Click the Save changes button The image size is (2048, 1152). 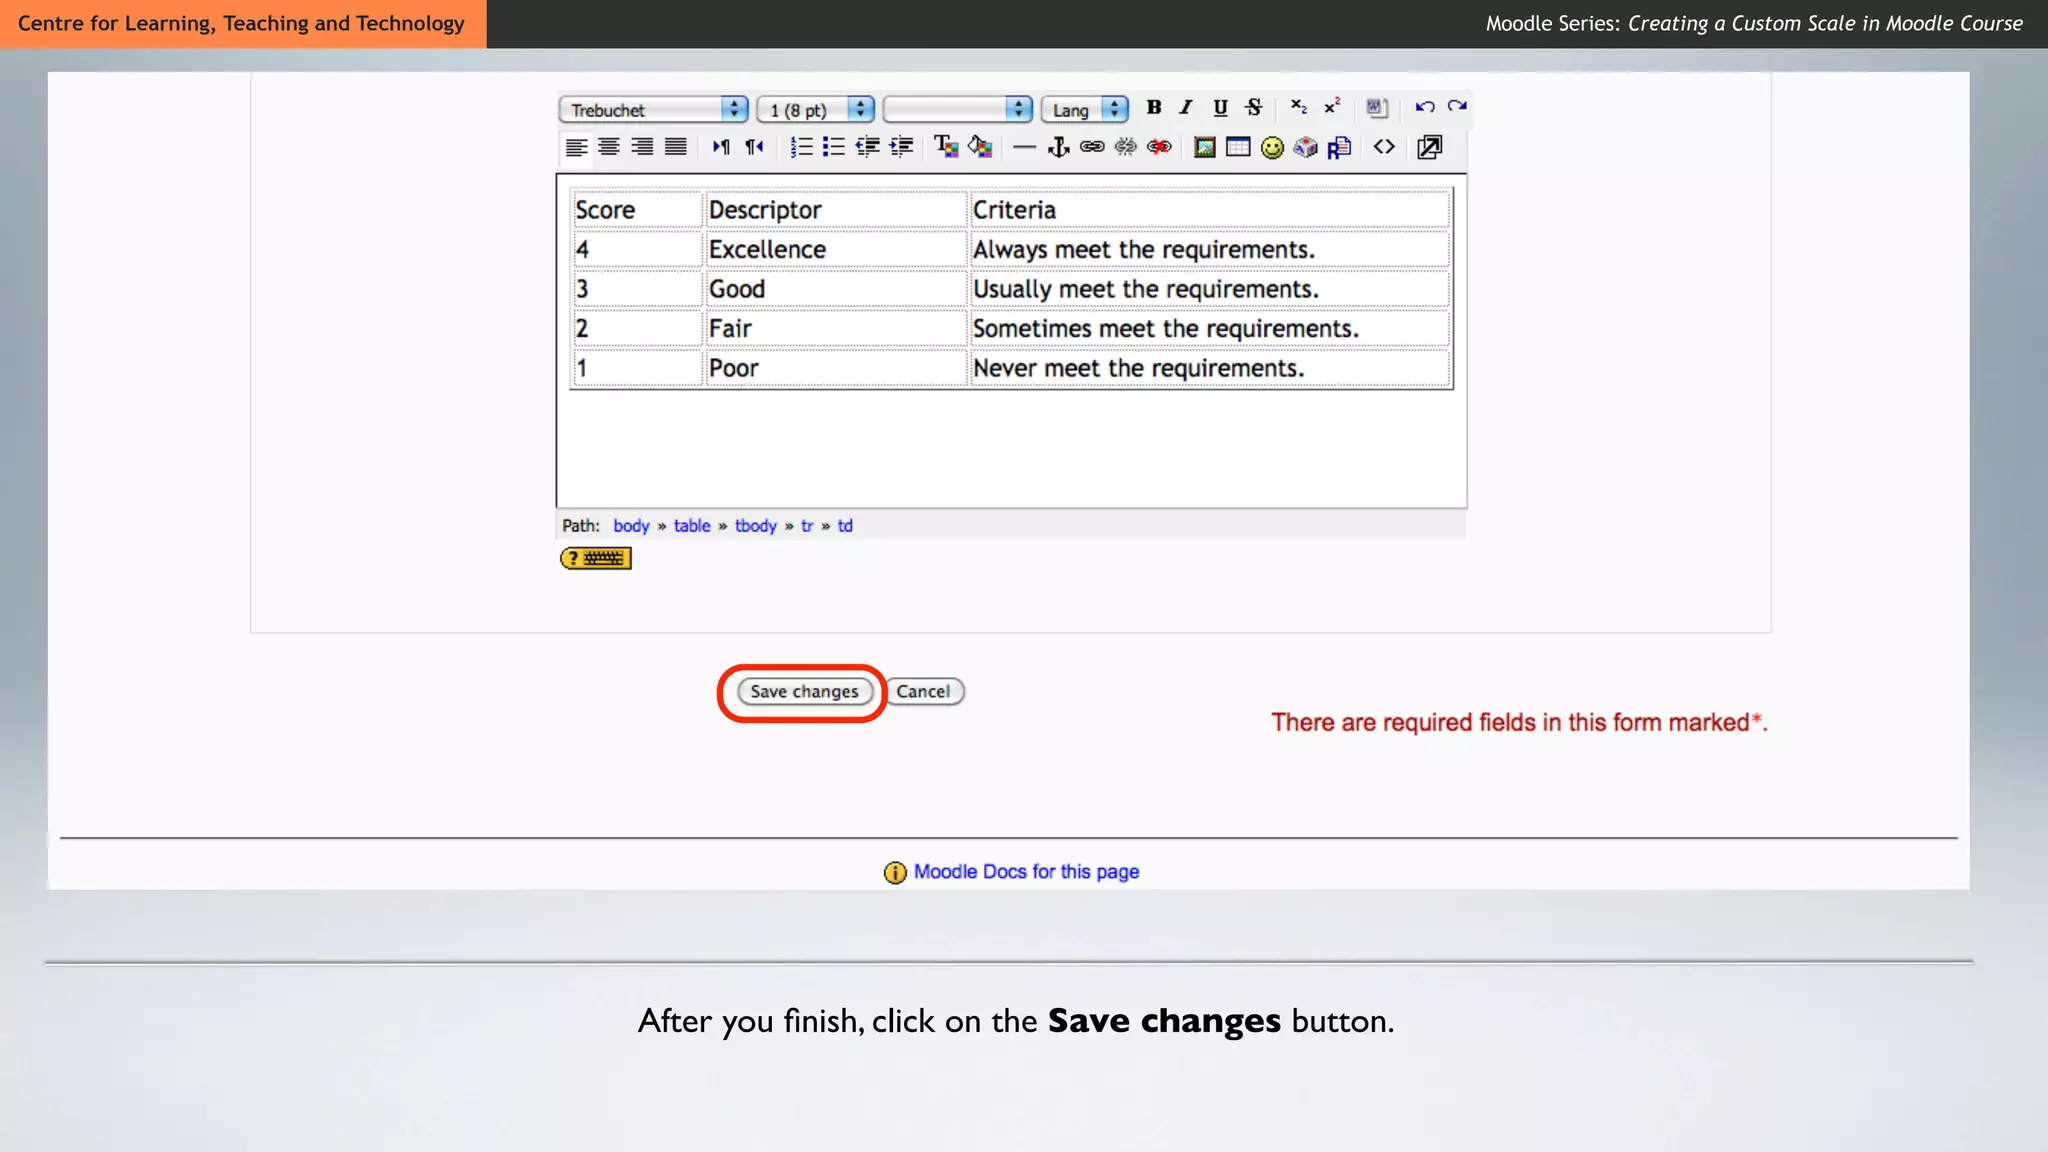point(804,692)
